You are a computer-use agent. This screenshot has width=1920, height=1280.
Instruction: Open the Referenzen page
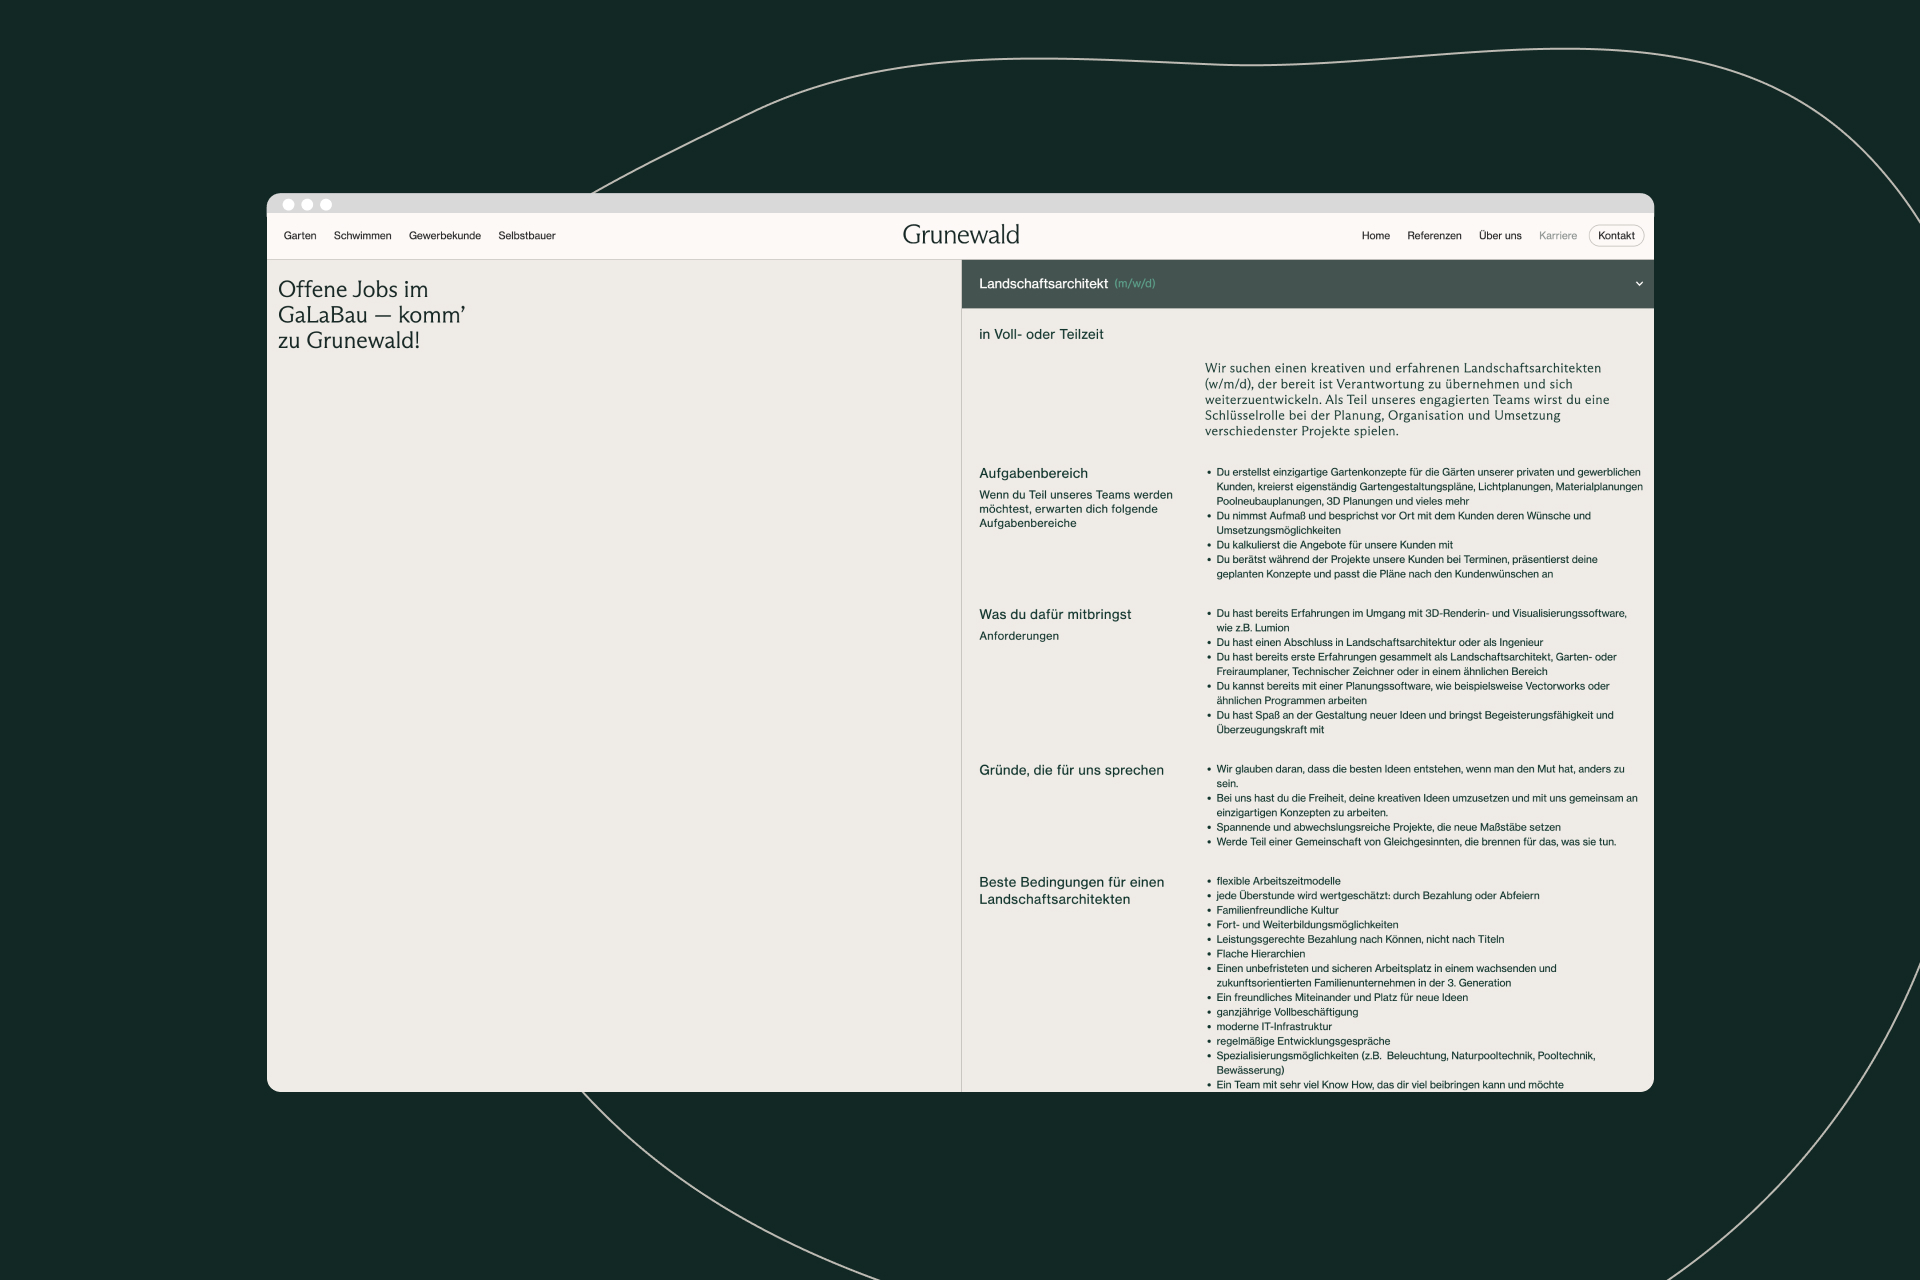coord(1434,236)
